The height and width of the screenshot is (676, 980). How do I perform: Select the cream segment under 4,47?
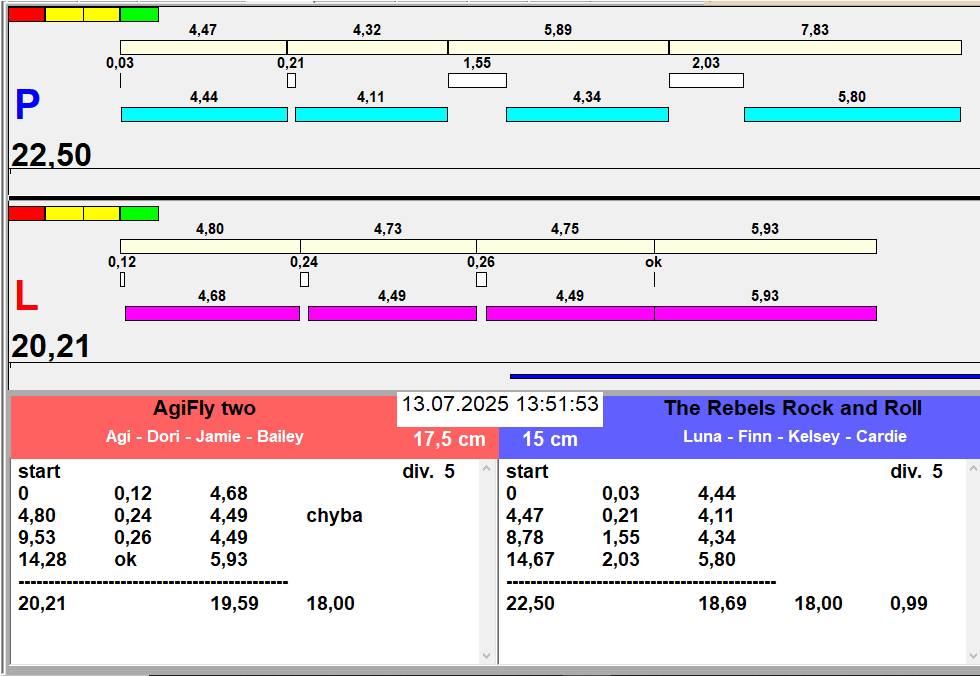[x=204, y=47]
